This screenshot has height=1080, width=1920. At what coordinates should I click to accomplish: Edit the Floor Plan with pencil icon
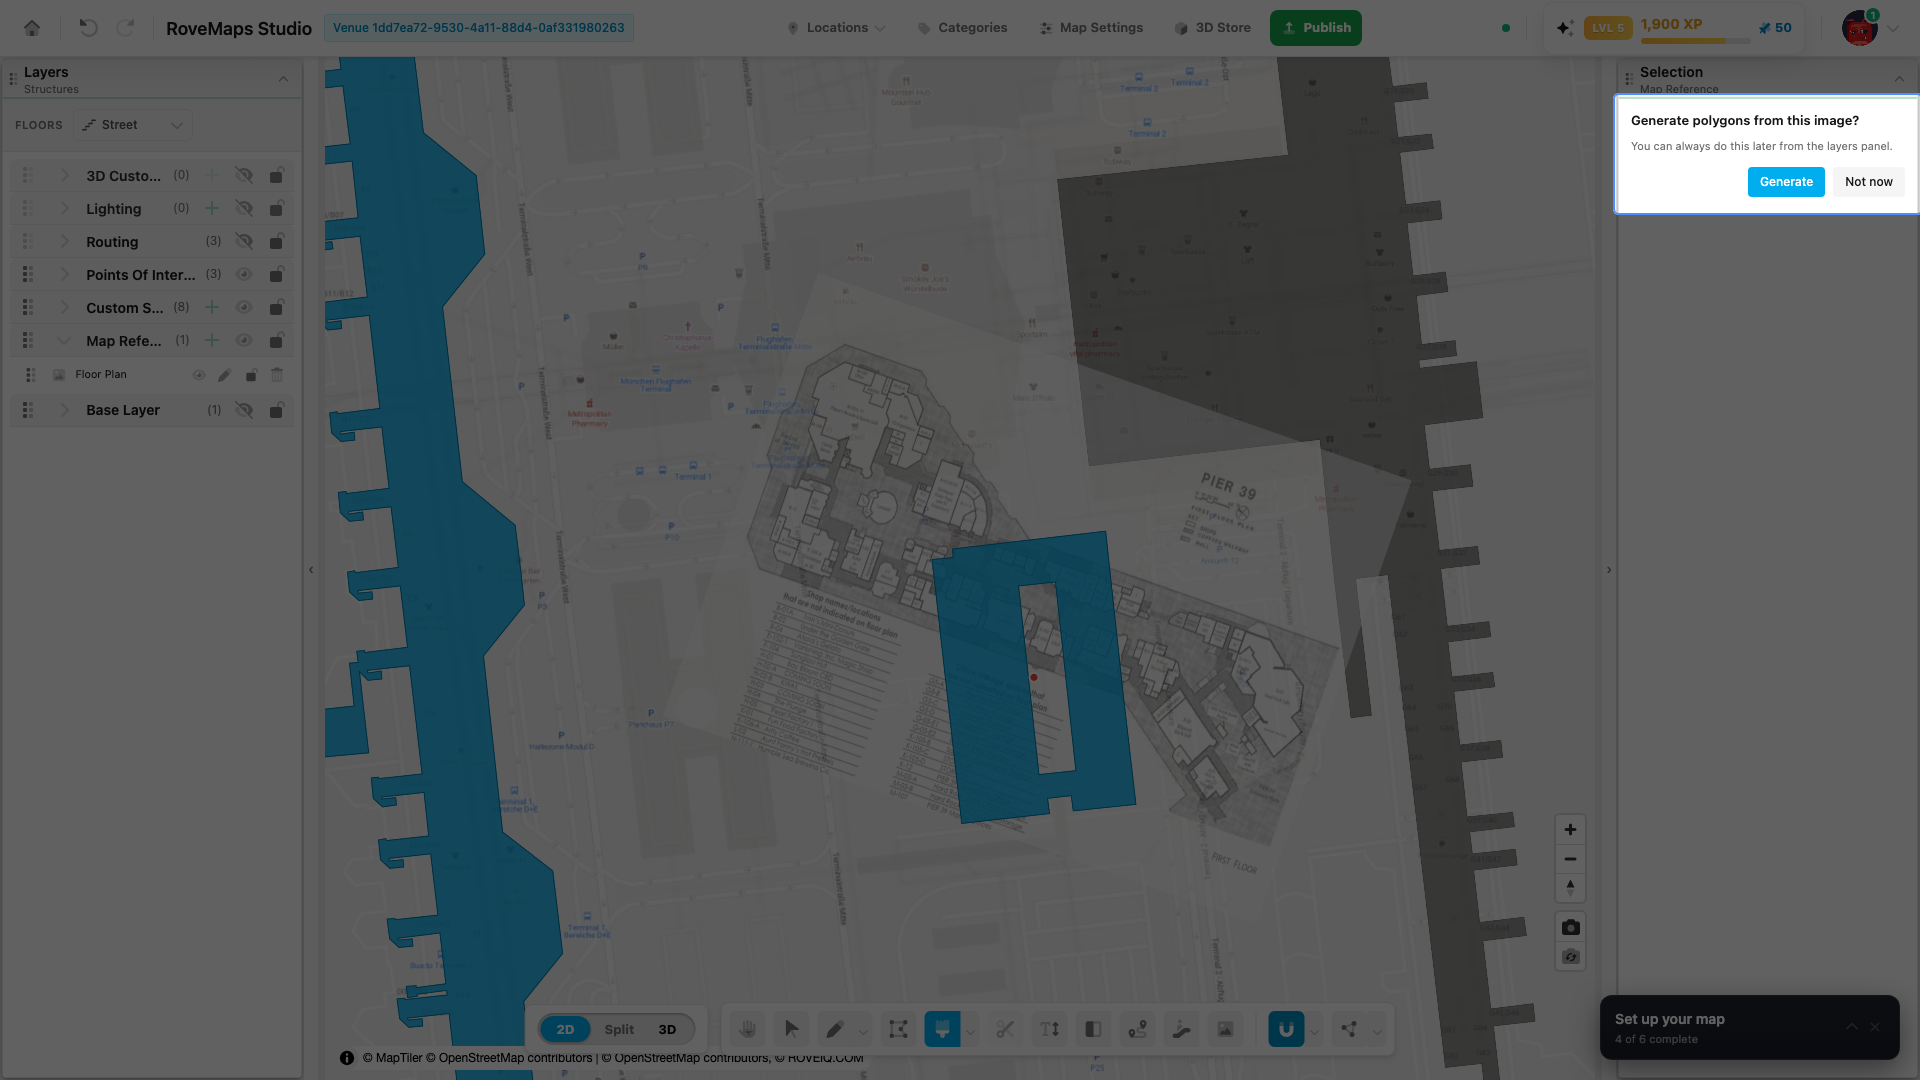(x=224, y=375)
